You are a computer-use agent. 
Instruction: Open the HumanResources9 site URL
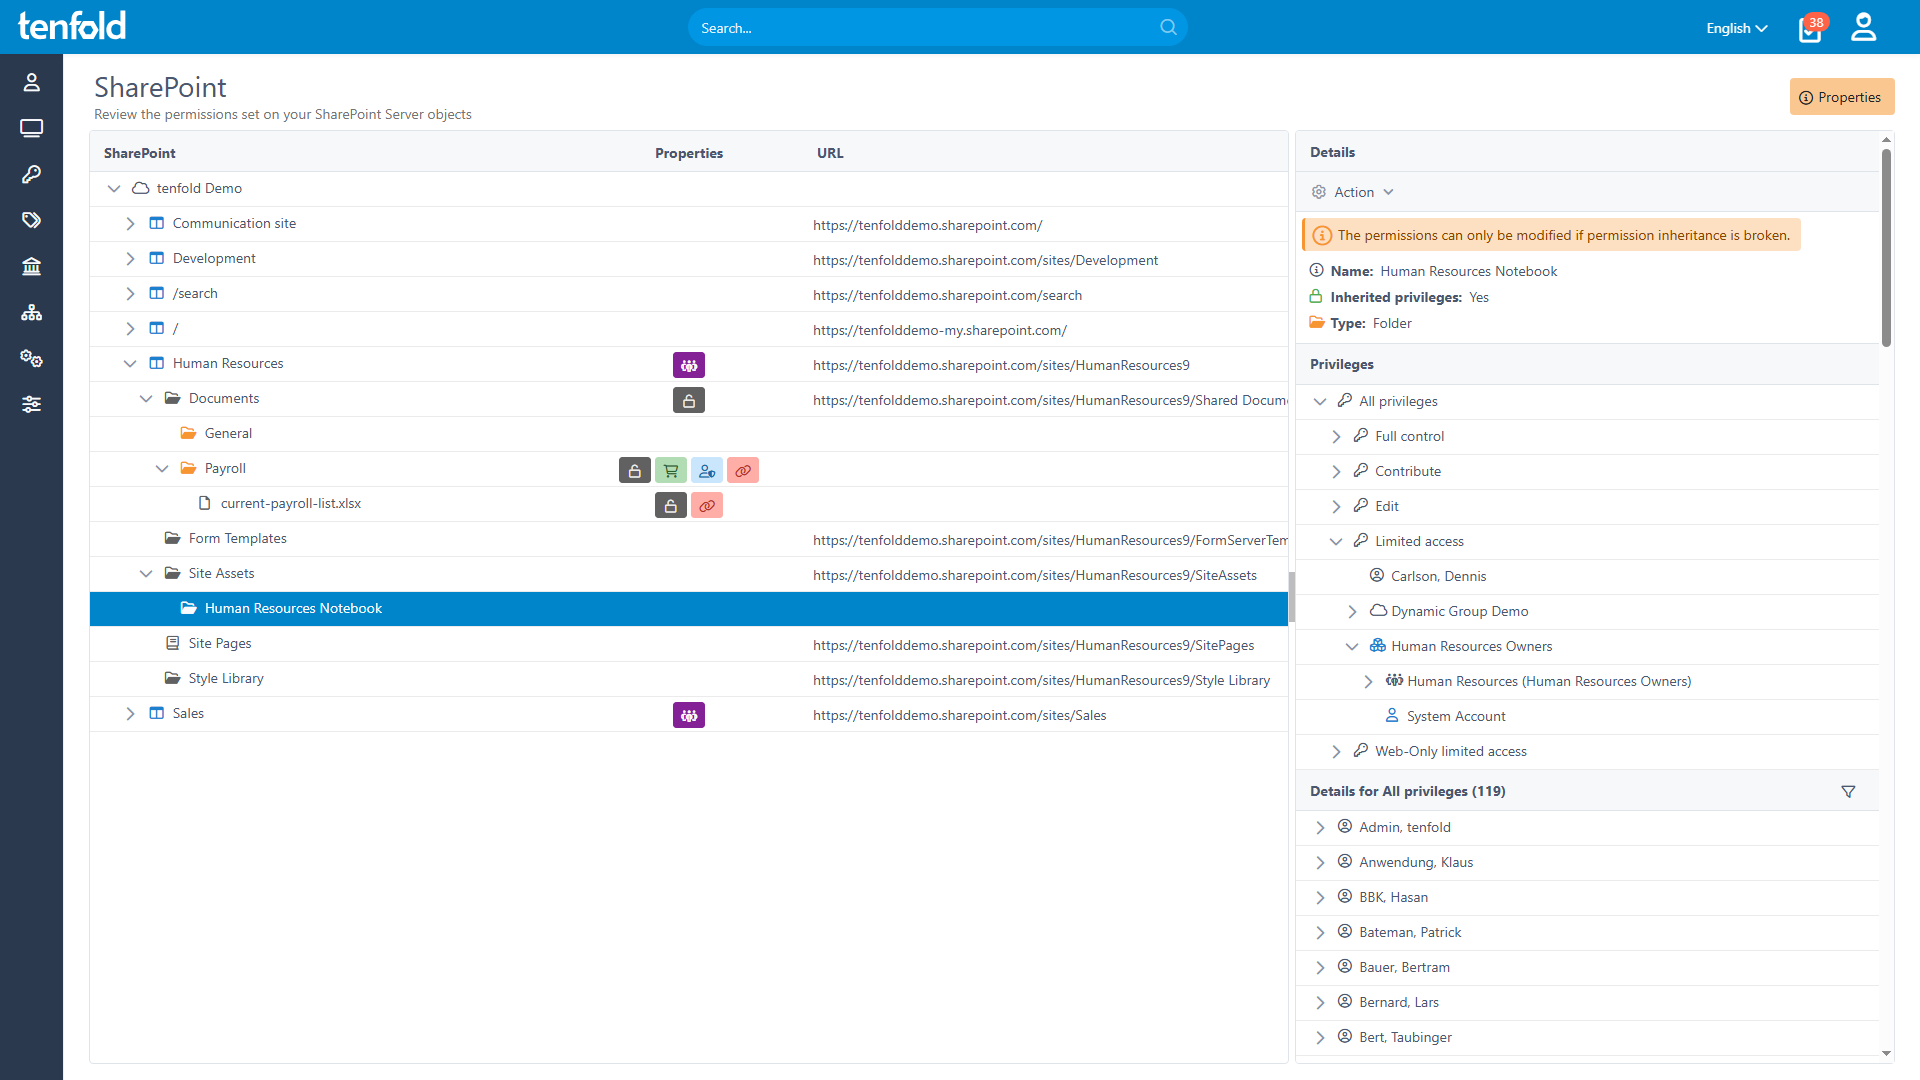[1001, 365]
